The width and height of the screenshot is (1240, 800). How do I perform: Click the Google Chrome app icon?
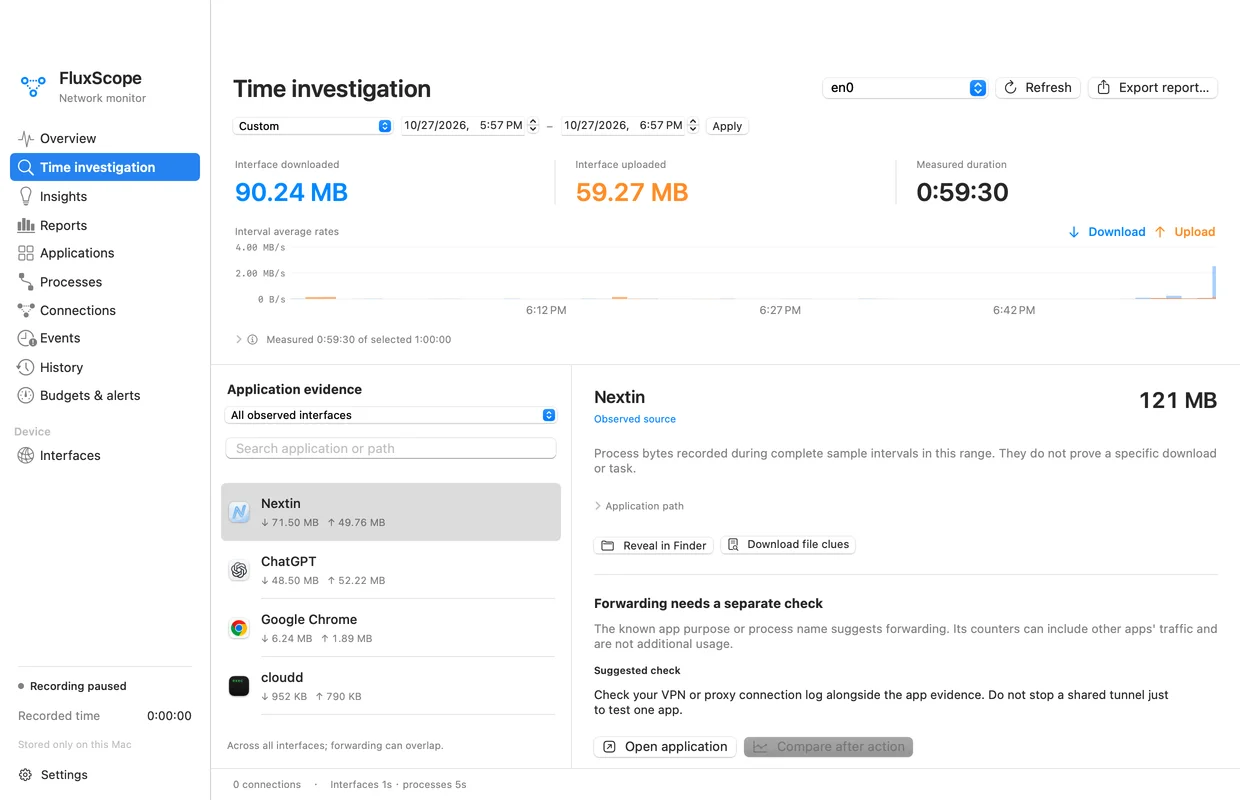[239, 628]
